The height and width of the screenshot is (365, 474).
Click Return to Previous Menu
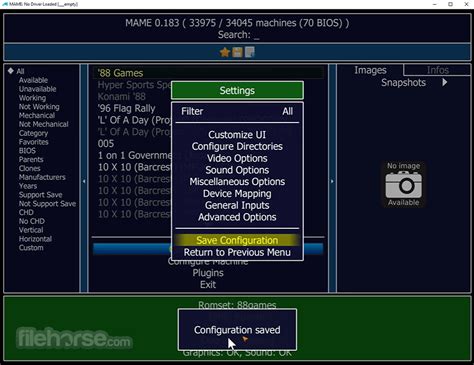point(237,252)
